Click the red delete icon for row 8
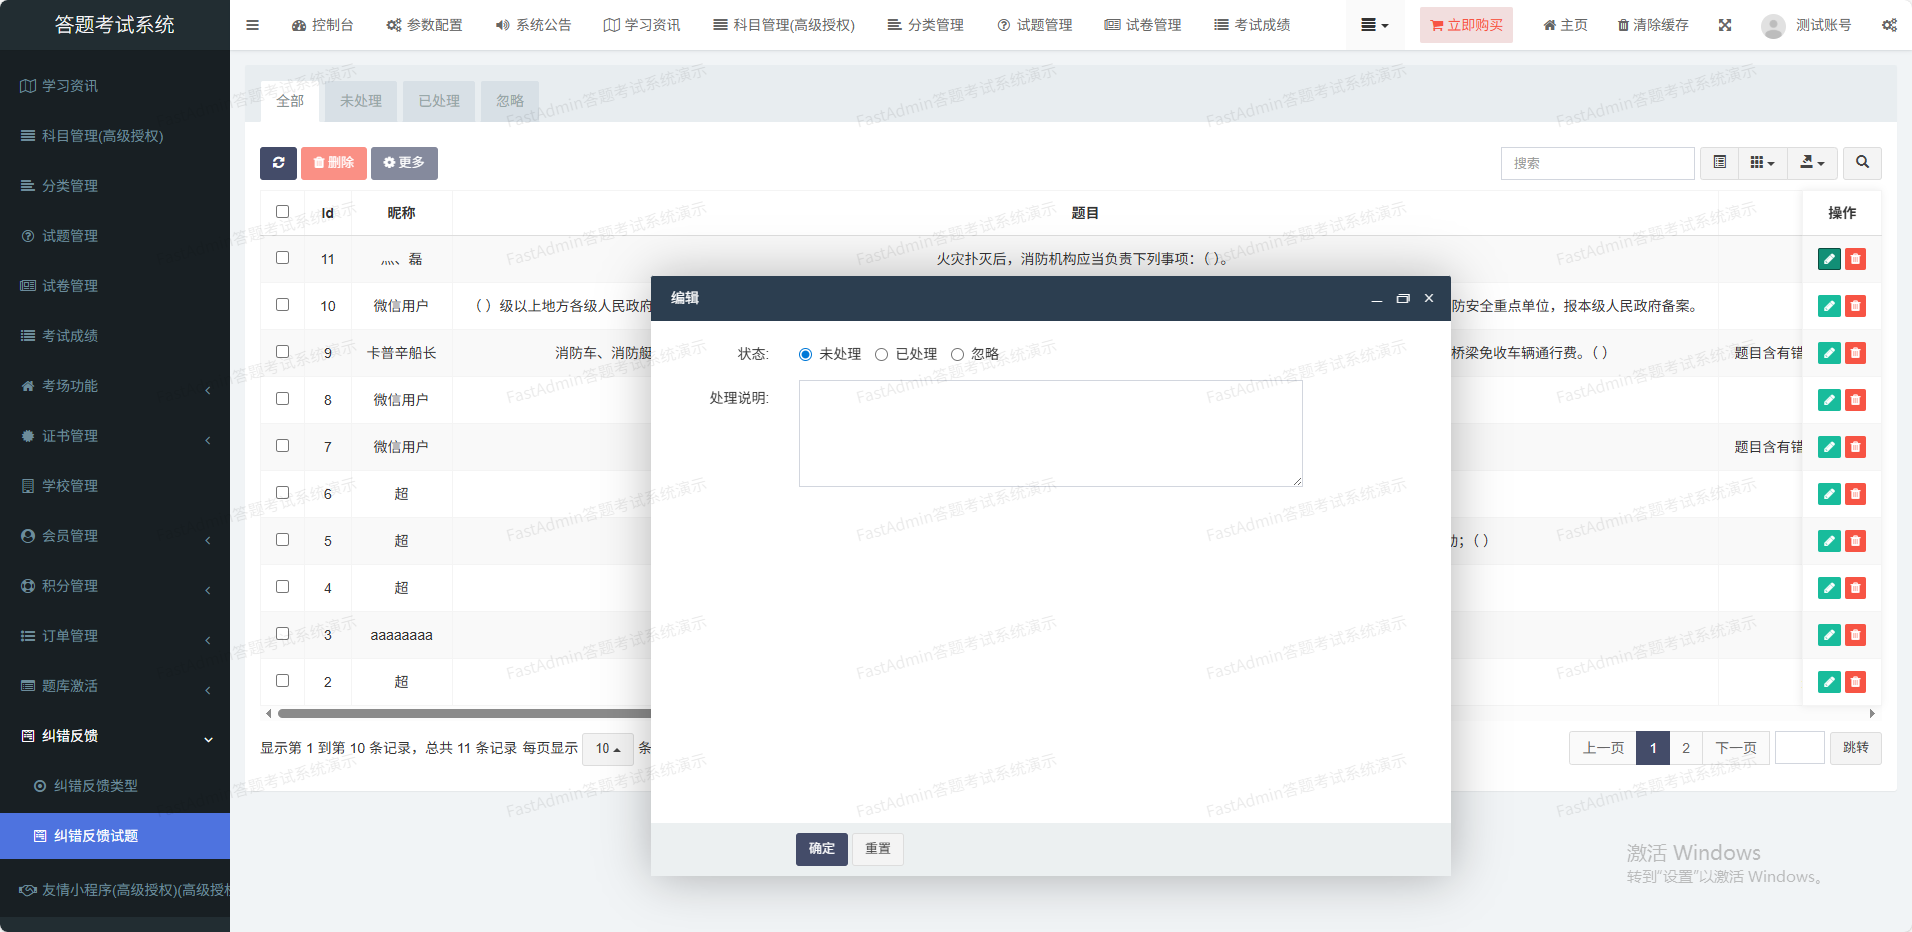Screen dimensions: 1912x932 click(x=1855, y=400)
